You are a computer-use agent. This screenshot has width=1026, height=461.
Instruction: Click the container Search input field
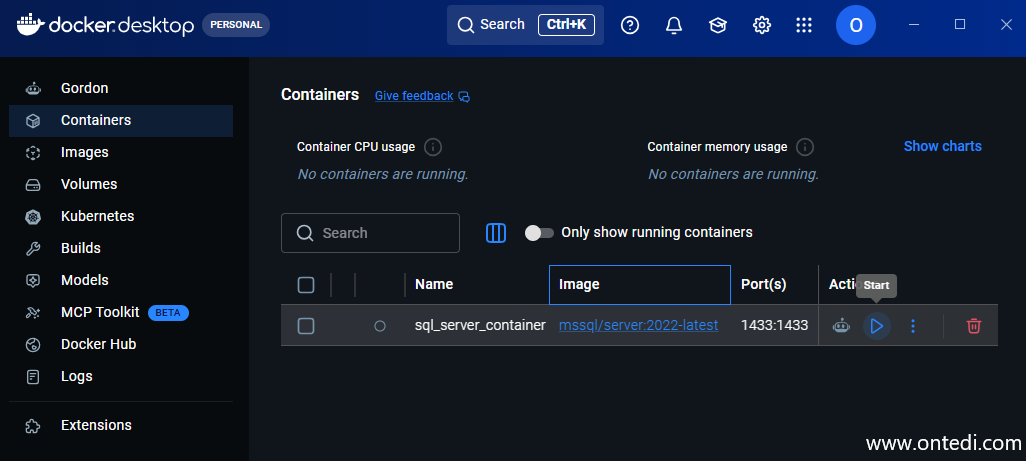(x=370, y=233)
